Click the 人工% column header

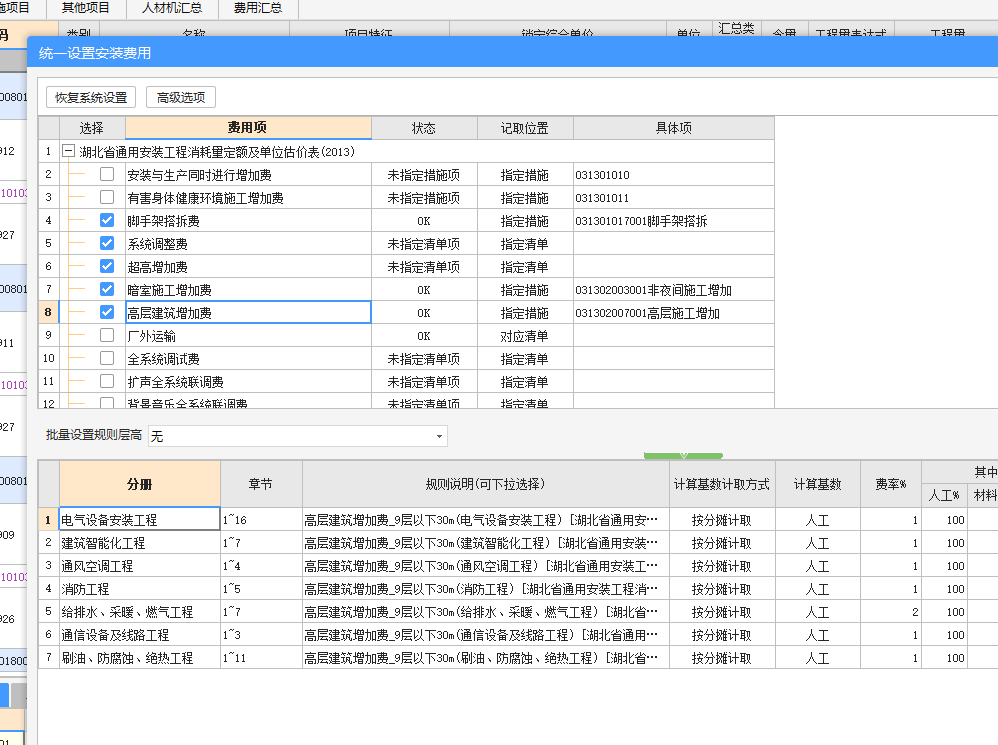pyautogui.click(x=944, y=495)
